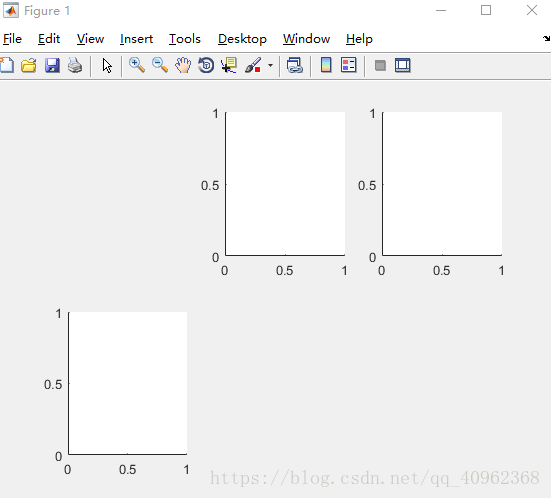The width and height of the screenshot is (551, 498).
Task: Maximize the Figure 1 window
Action: (x=486, y=11)
